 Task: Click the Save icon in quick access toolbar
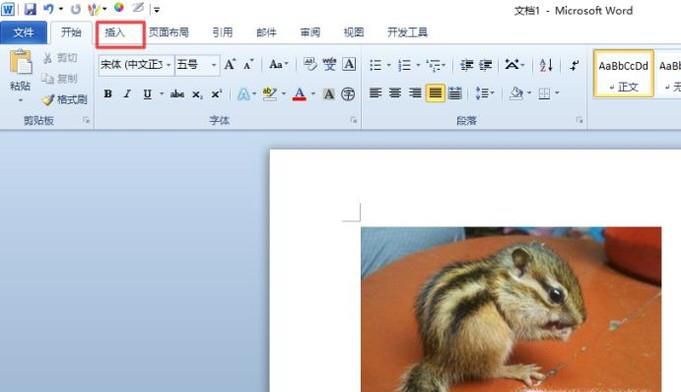pyautogui.click(x=30, y=9)
